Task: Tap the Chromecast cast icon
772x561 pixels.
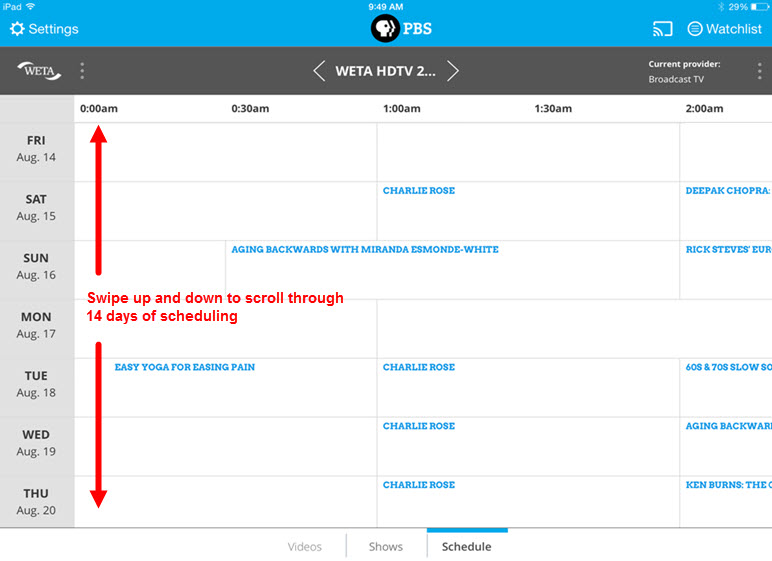Action: tap(662, 29)
